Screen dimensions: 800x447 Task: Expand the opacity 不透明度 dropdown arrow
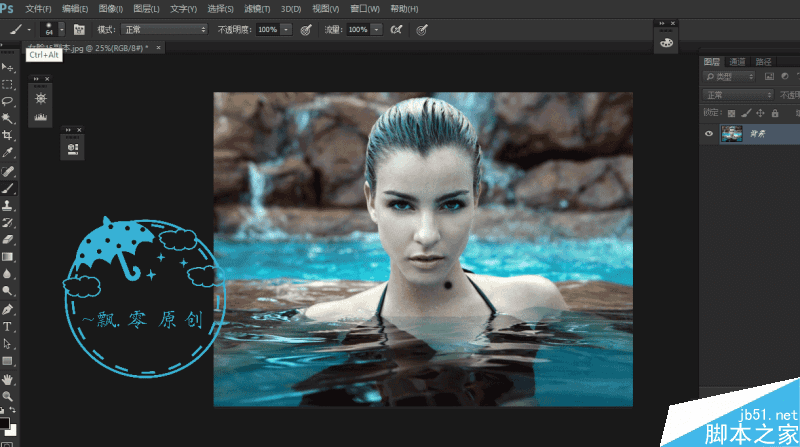(x=287, y=30)
